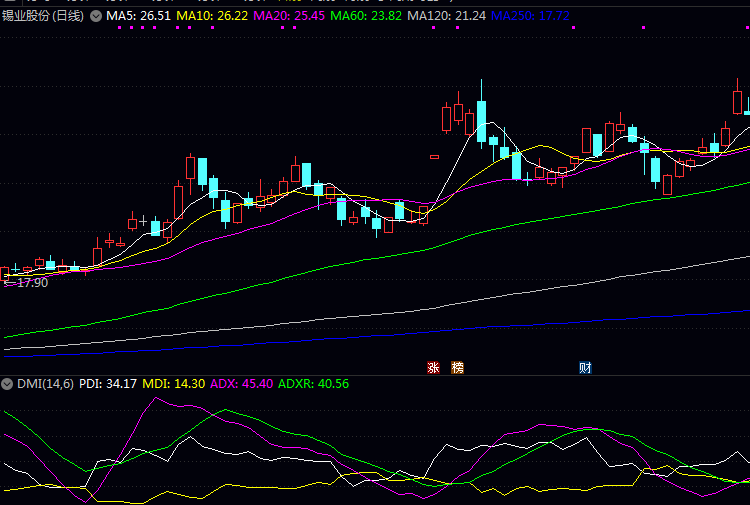Screen dimensions: 750x505
Task: Click the MA120: 21.24 label
Action: [446, 16]
